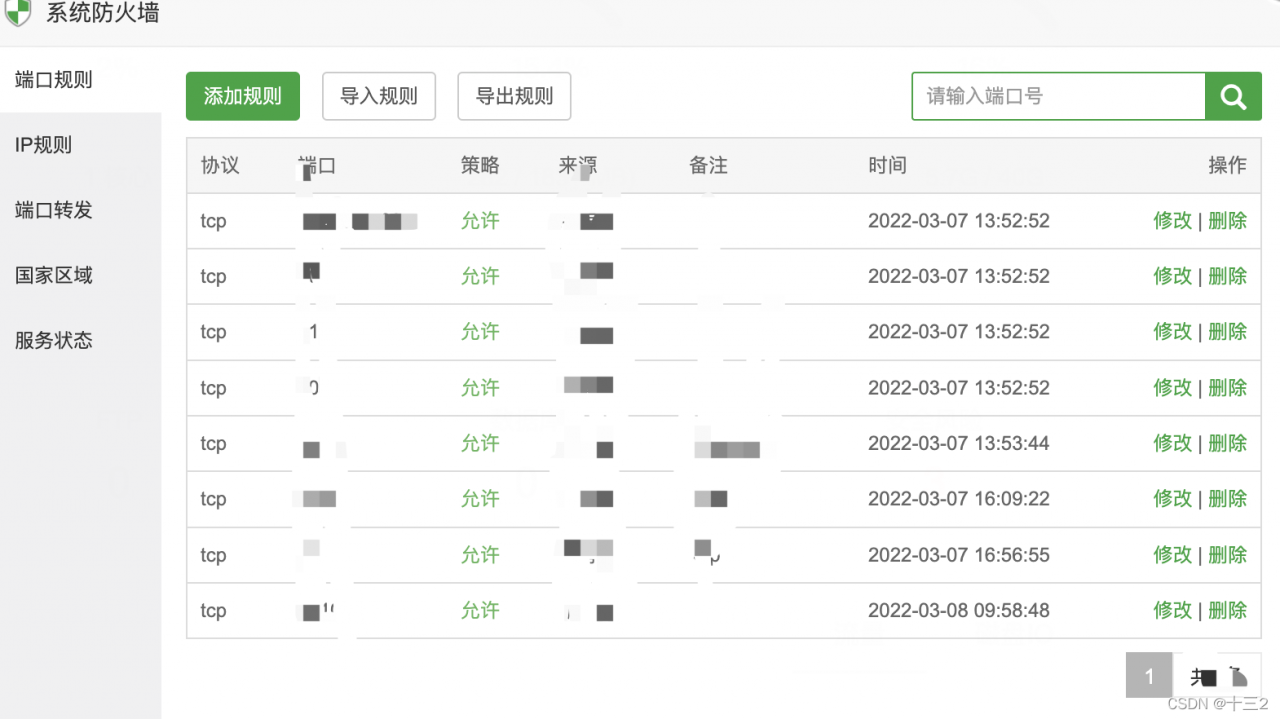Screen dimensions: 1280x719
Task: Click the green search magnifier icon
Action: click(1233, 97)
